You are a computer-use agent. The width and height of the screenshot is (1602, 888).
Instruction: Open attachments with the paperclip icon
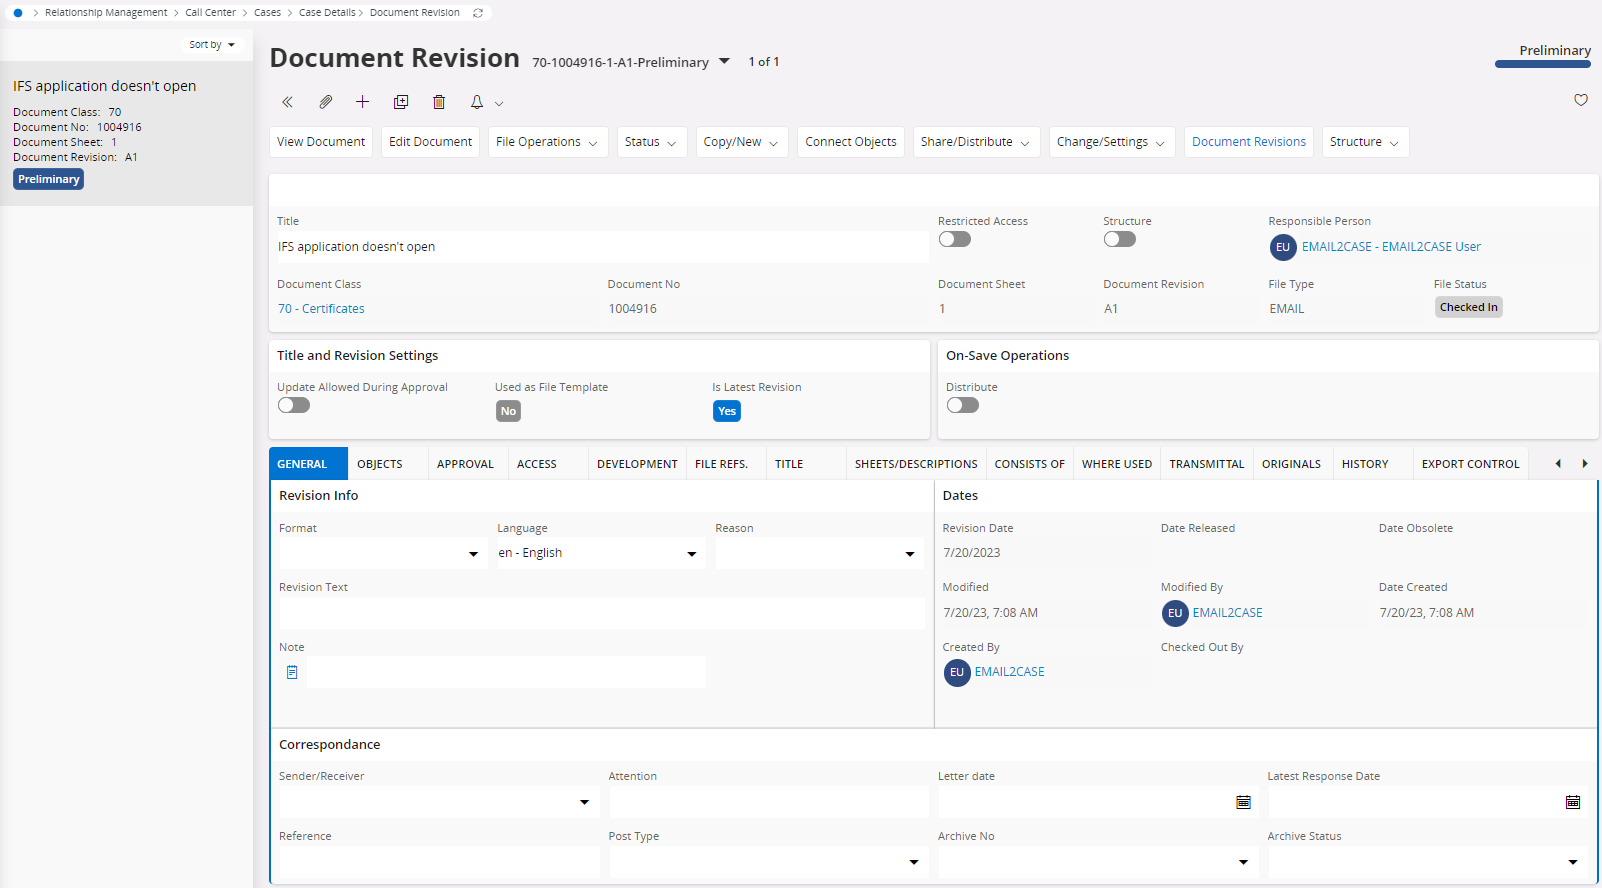click(325, 102)
